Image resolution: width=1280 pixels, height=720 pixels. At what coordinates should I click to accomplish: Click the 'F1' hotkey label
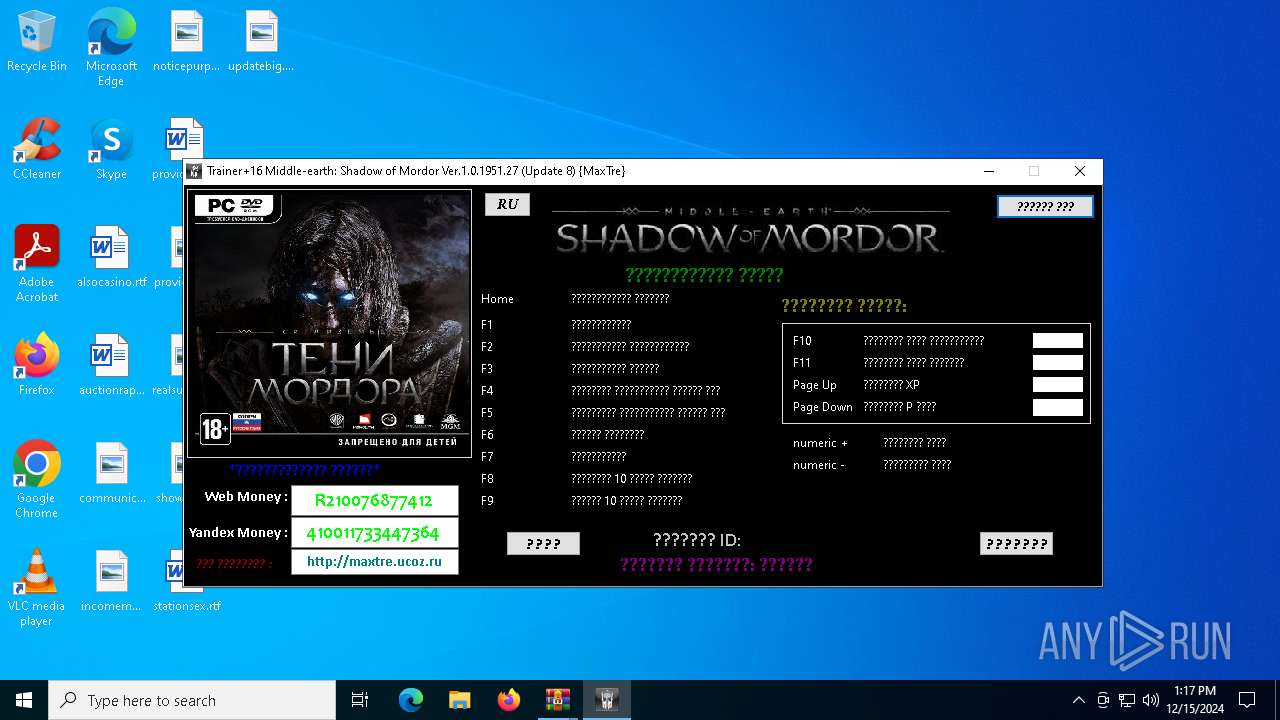click(487, 325)
